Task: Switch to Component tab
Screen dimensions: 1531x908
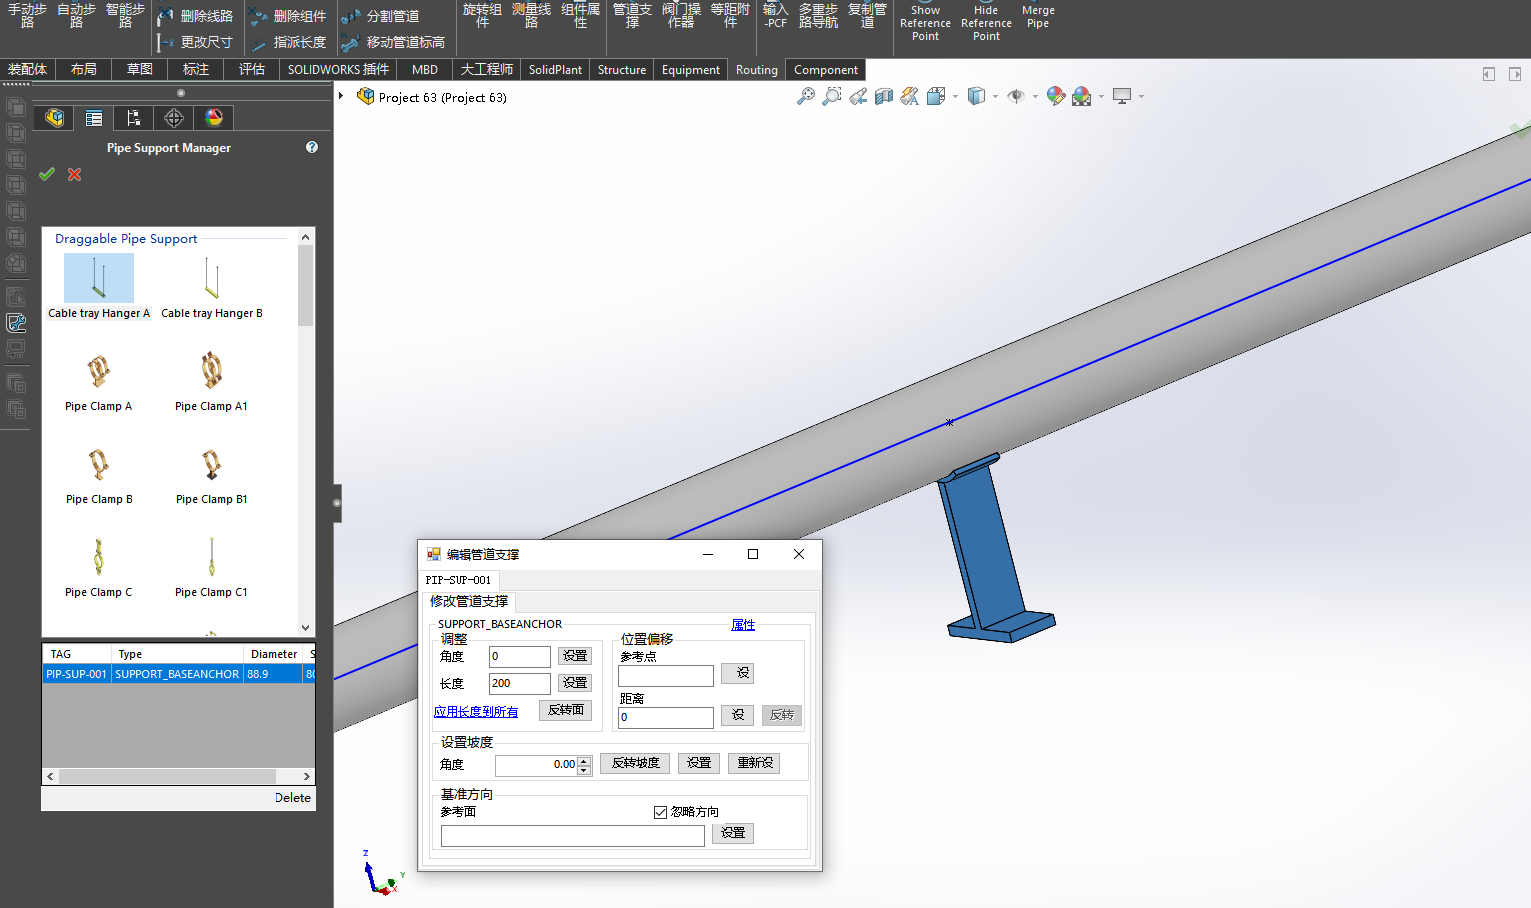Action: tap(826, 69)
